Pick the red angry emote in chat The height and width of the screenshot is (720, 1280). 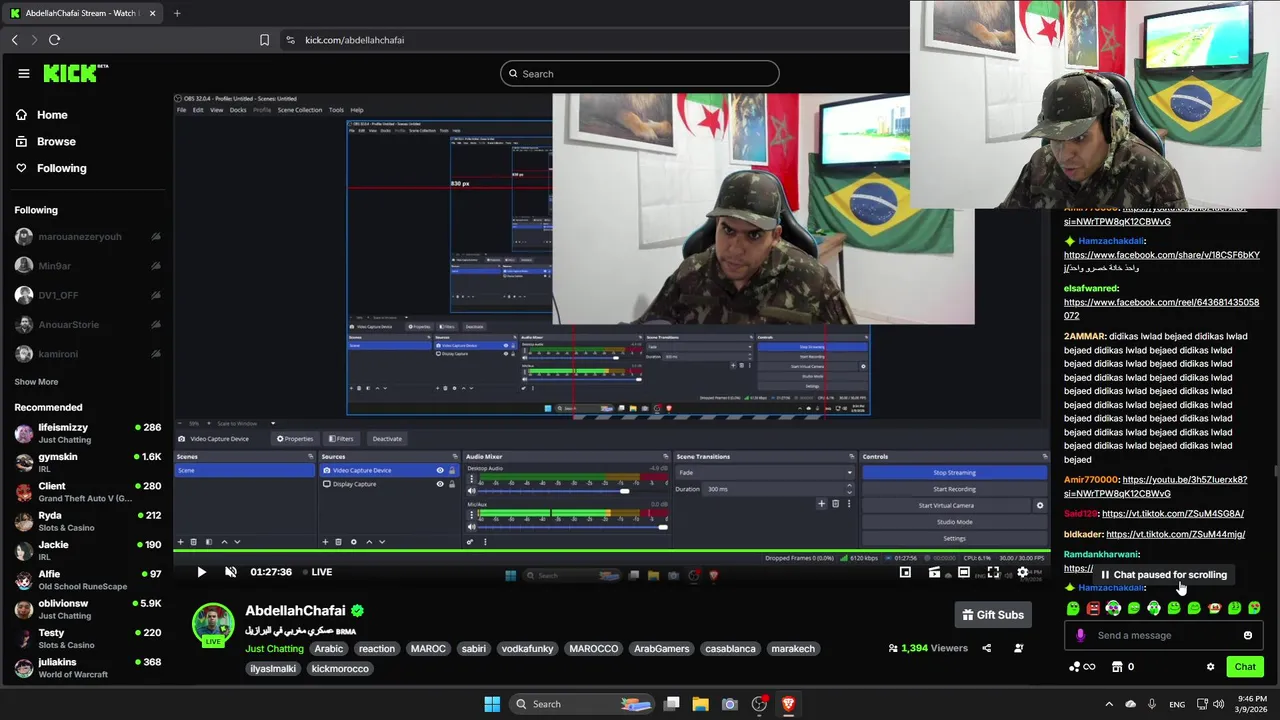1093,608
